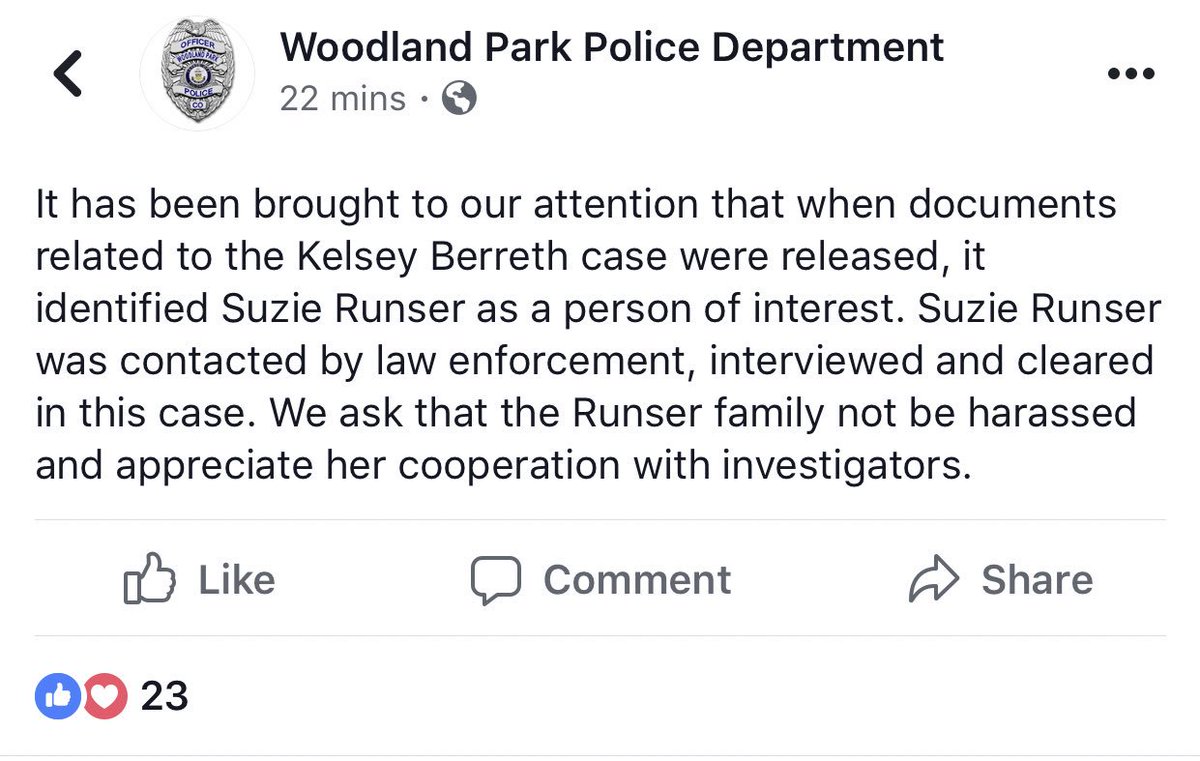Image resolution: width=1200 pixels, height=761 pixels.
Task: Click the globe public privacy icon
Action: (459, 99)
